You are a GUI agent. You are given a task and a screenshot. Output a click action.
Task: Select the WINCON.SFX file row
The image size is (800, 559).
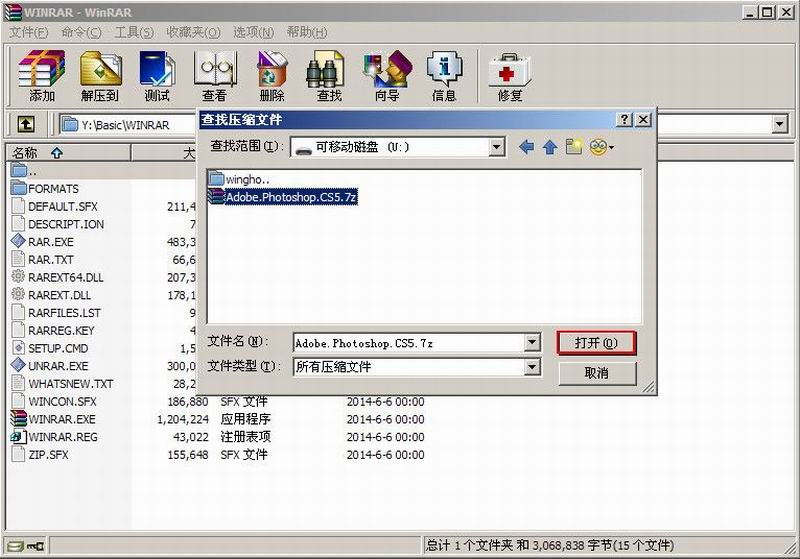coord(62,401)
